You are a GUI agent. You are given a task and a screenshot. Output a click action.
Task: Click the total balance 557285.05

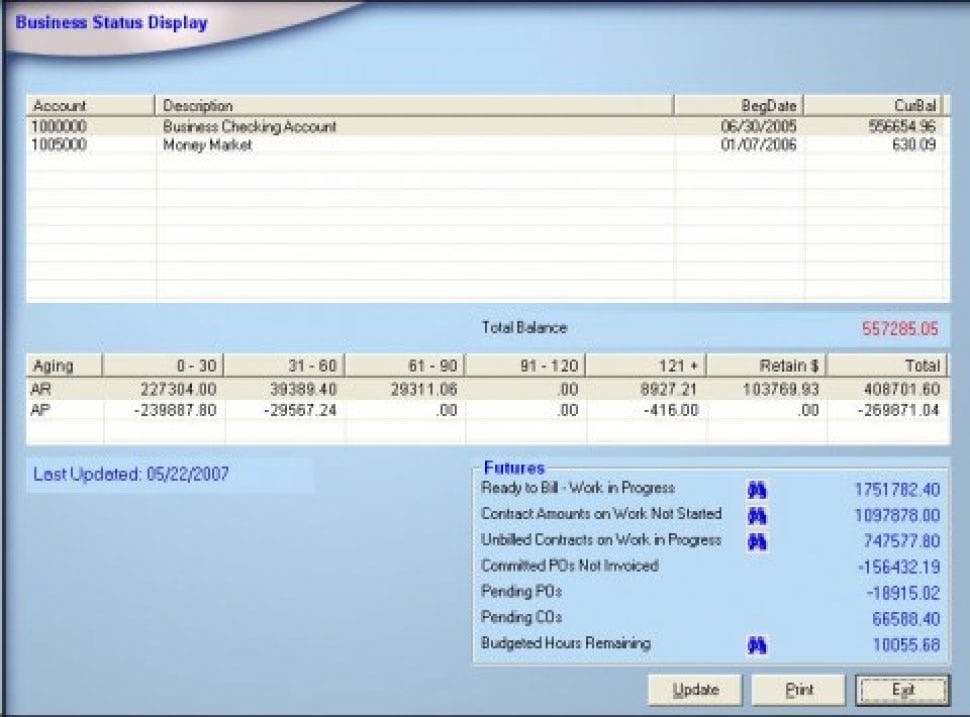click(x=900, y=328)
